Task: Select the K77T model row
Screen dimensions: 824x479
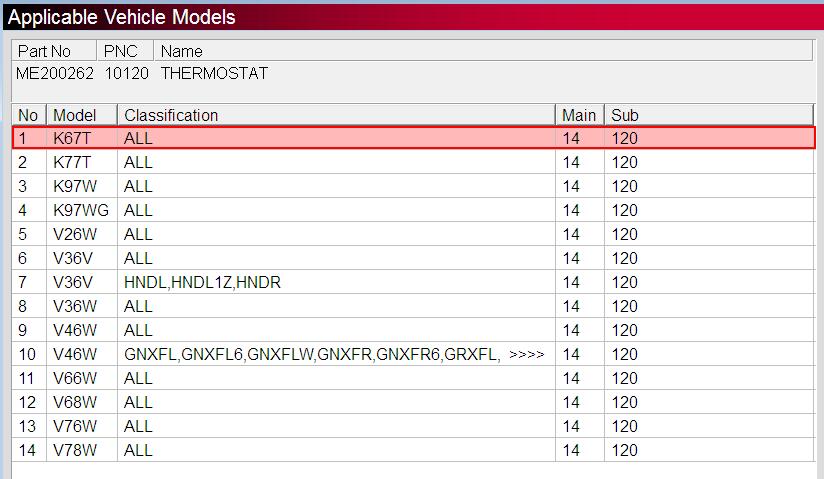Action: pos(414,162)
